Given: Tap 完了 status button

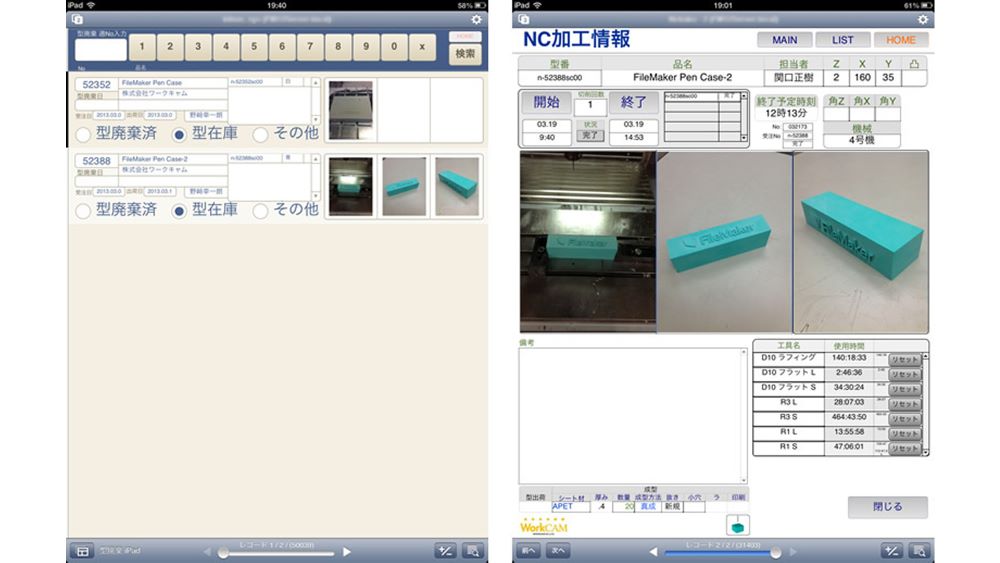Looking at the screenshot, I should tap(591, 135).
